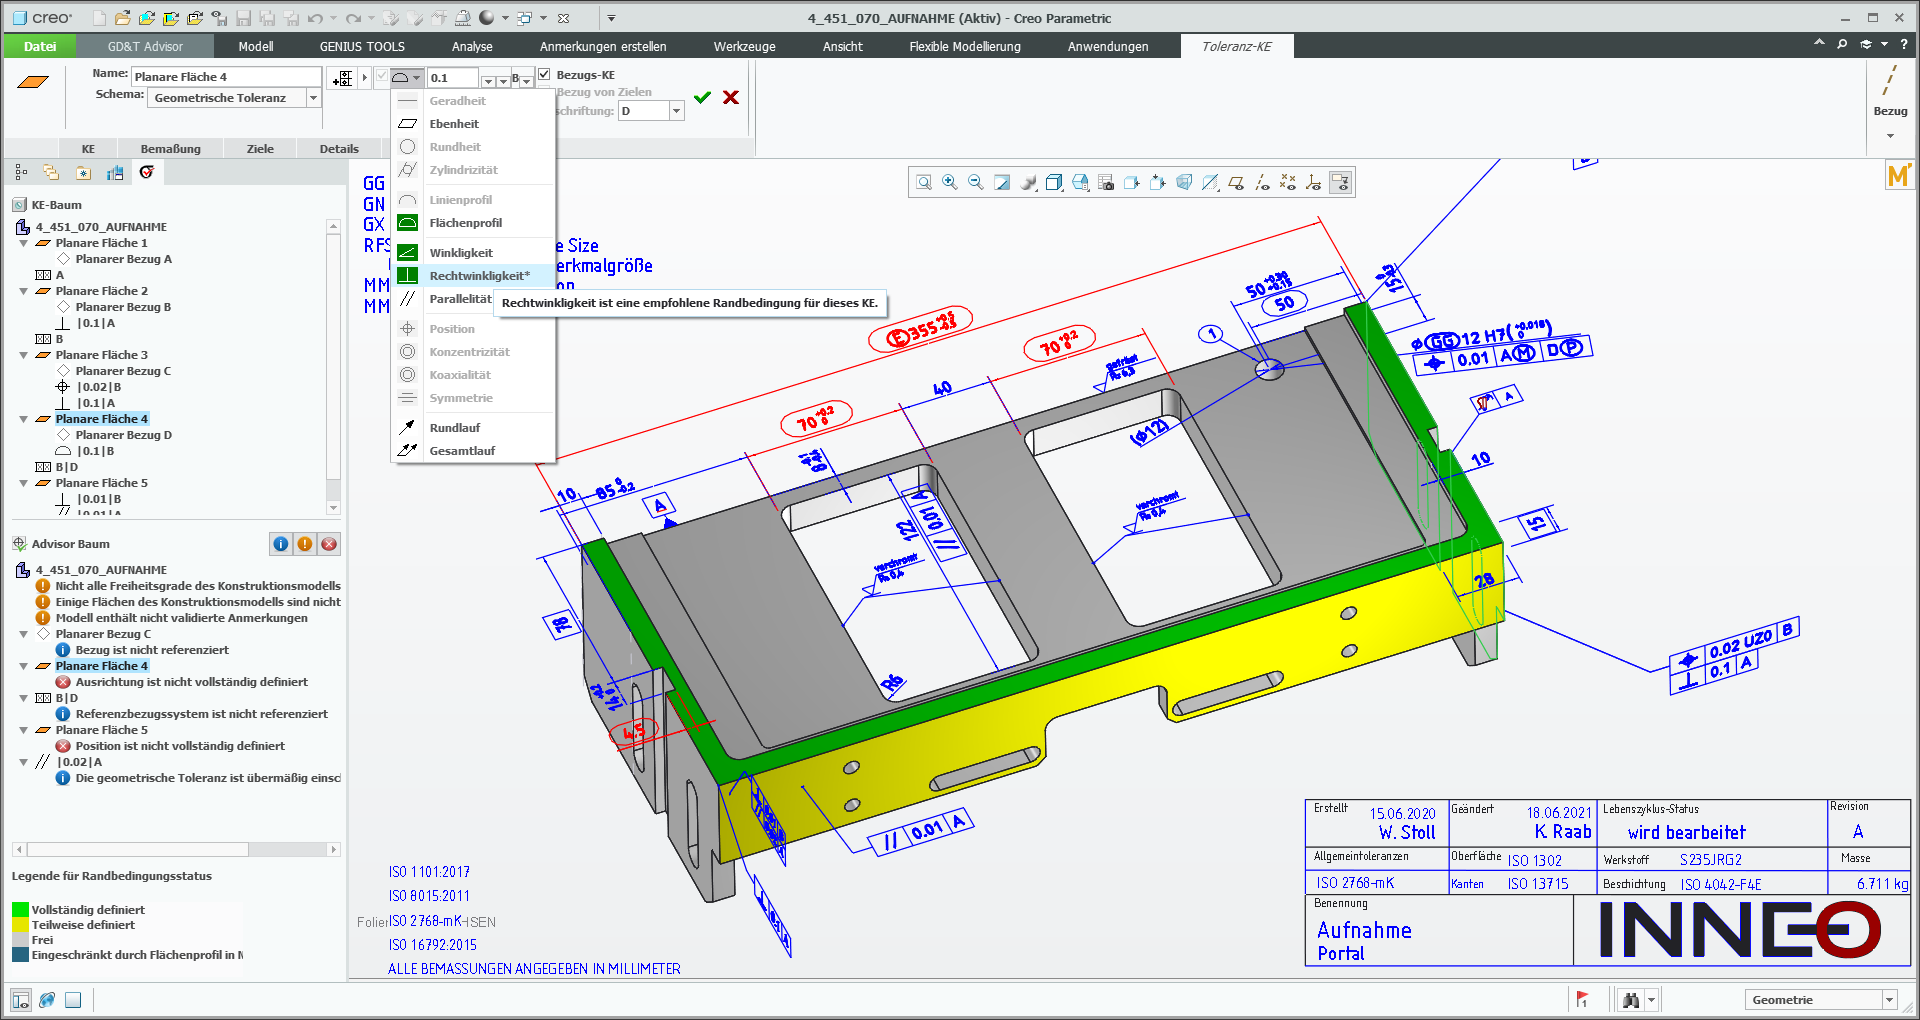Collapse the Planare Fläche 4 tree node
The width and height of the screenshot is (1920, 1020).
click(25, 419)
